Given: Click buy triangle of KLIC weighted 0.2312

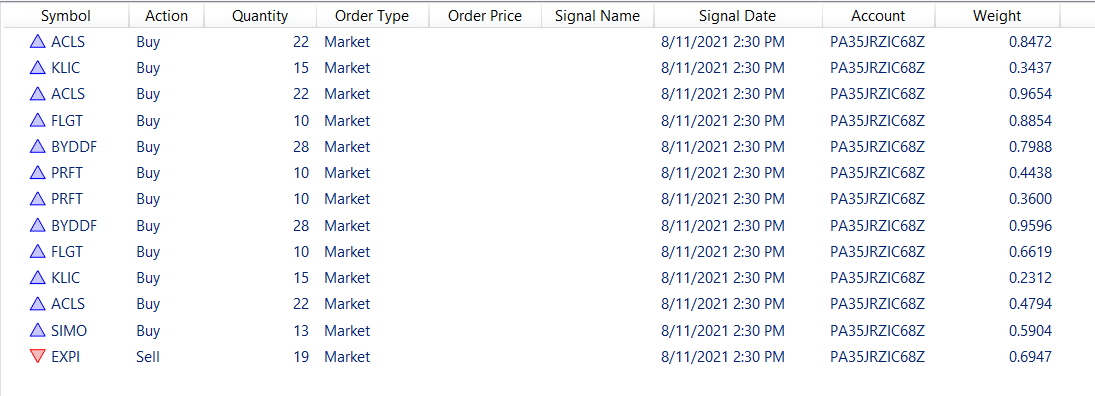Looking at the screenshot, I should point(38,278).
